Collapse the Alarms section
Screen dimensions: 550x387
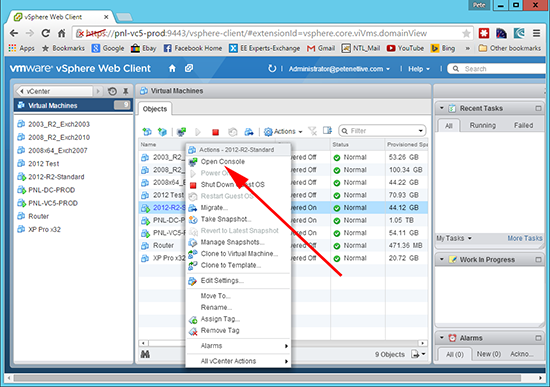point(442,338)
